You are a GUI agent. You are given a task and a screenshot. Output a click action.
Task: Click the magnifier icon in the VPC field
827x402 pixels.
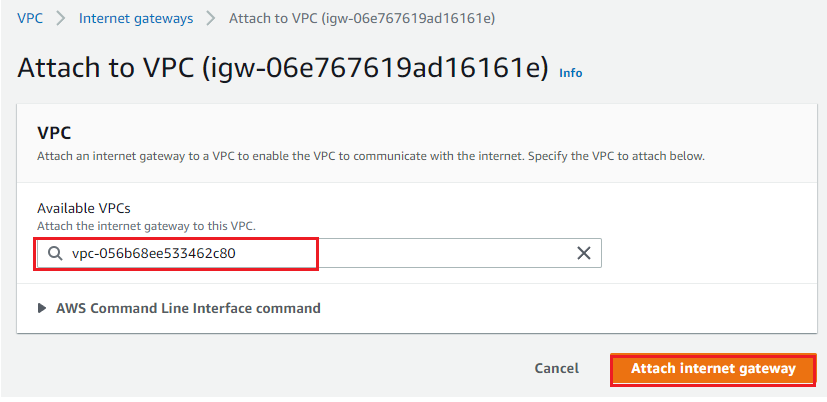click(x=55, y=254)
